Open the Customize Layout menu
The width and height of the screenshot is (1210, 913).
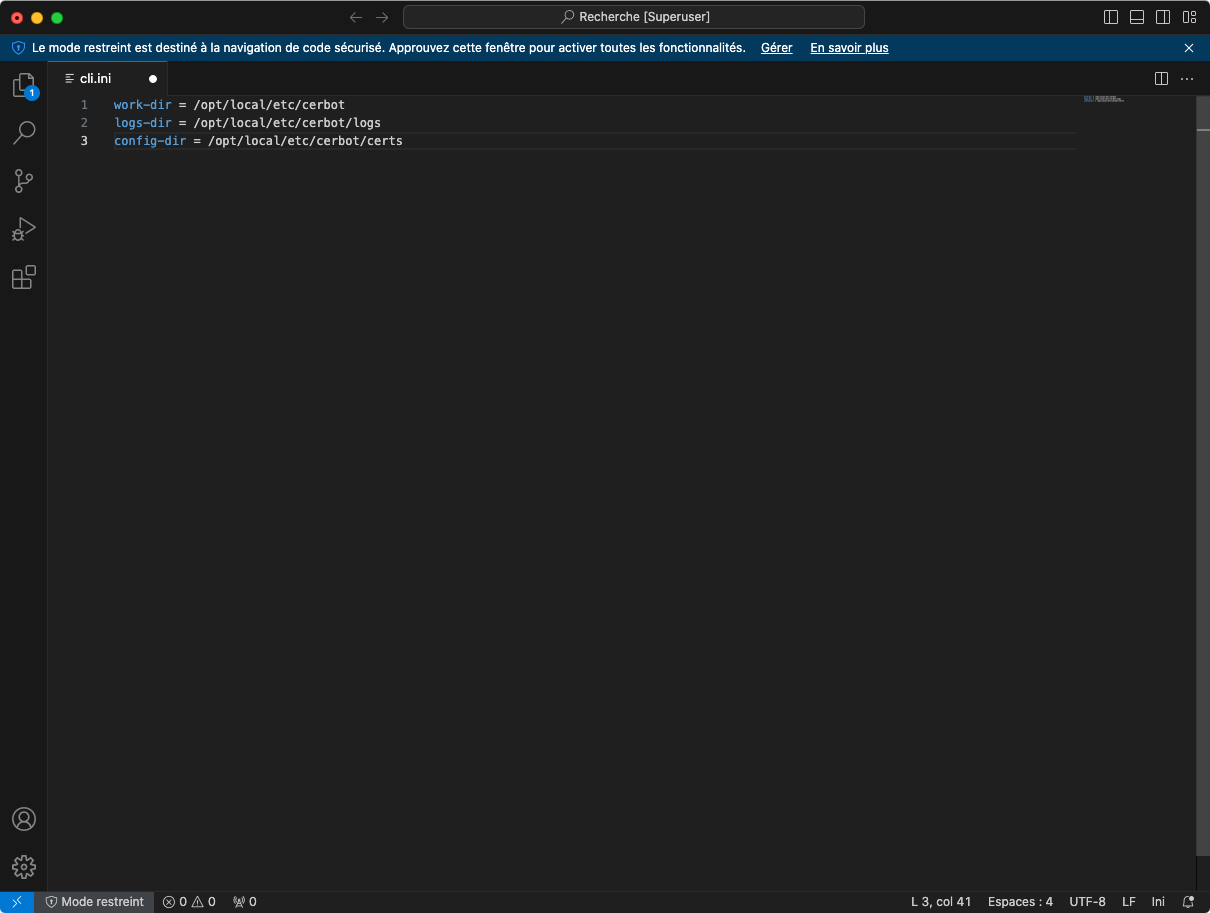tap(1189, 17)
